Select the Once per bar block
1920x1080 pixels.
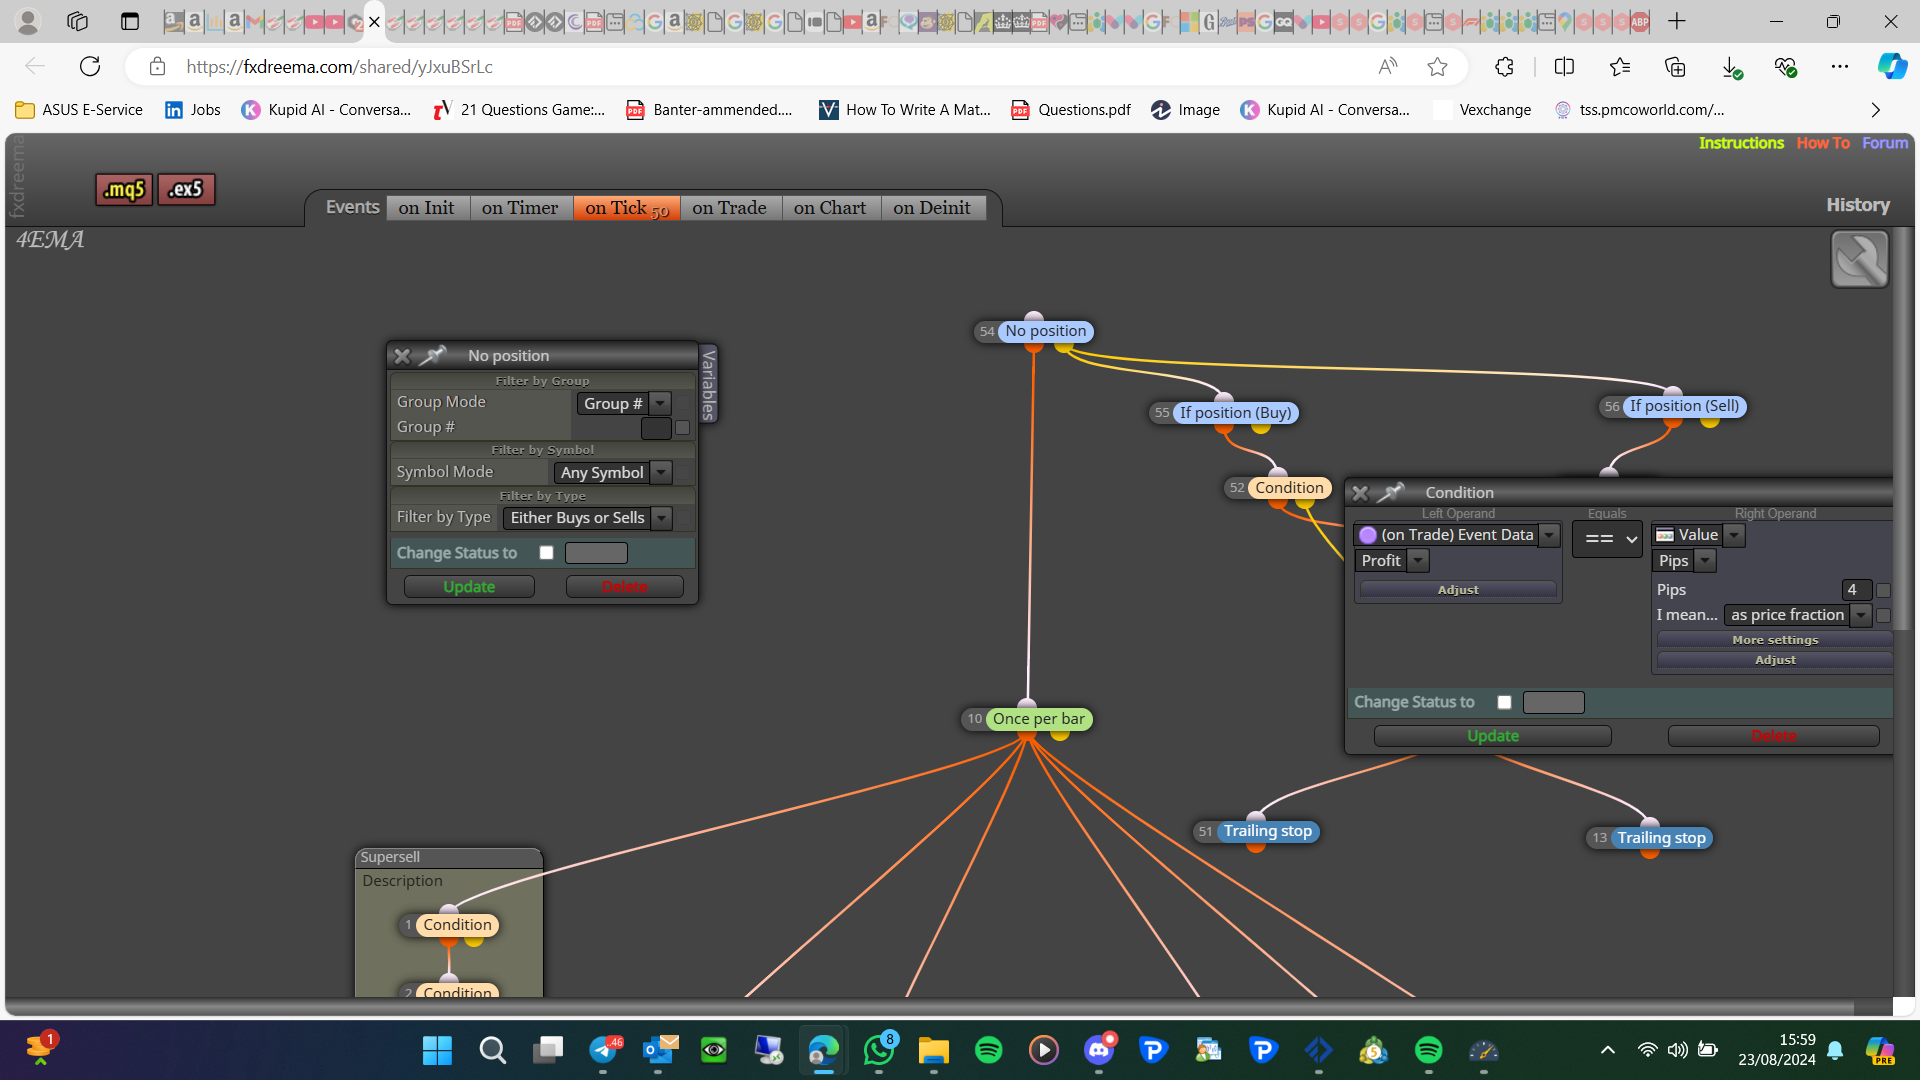pyautogui.click(x=1038, y=719)
